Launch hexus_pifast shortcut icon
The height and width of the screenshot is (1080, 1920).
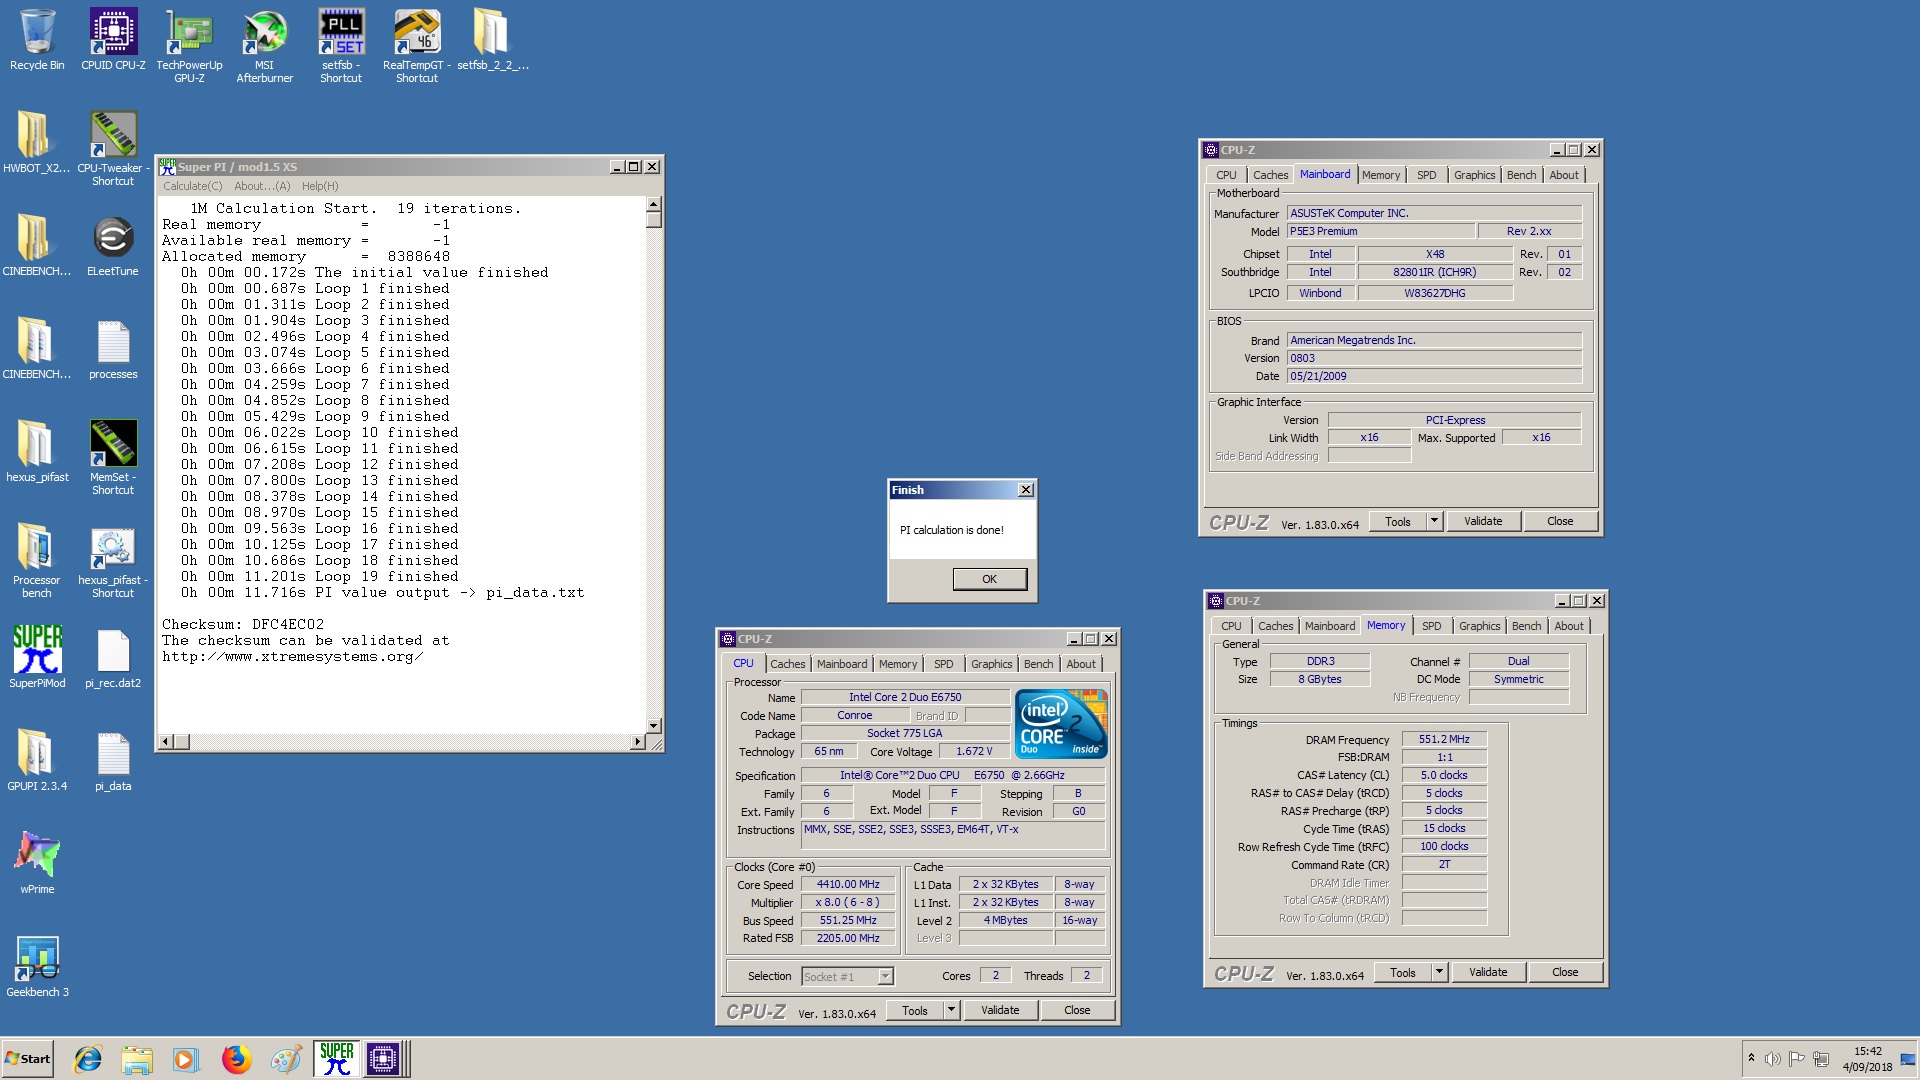click(113, 560)
